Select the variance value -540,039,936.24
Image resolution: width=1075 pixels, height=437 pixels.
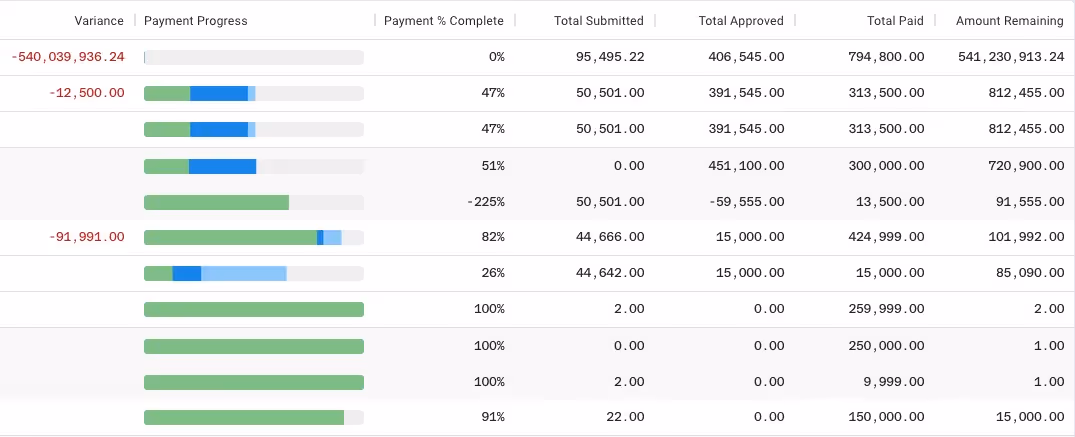click(x=68, y=57)
